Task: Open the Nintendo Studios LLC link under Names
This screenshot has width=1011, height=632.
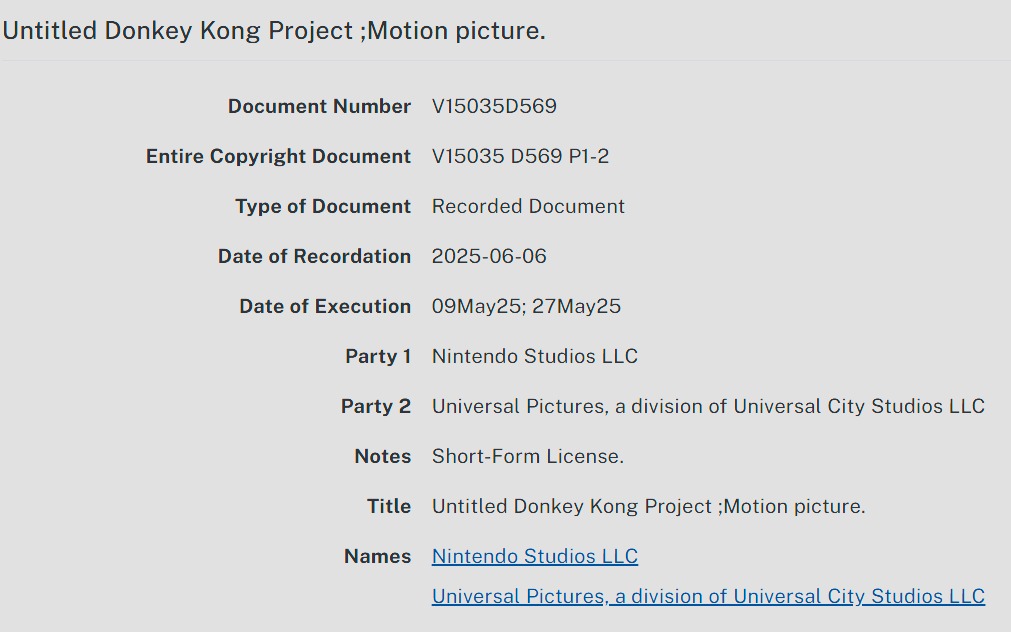Action: pyautogui.click(x=534, y=556)
